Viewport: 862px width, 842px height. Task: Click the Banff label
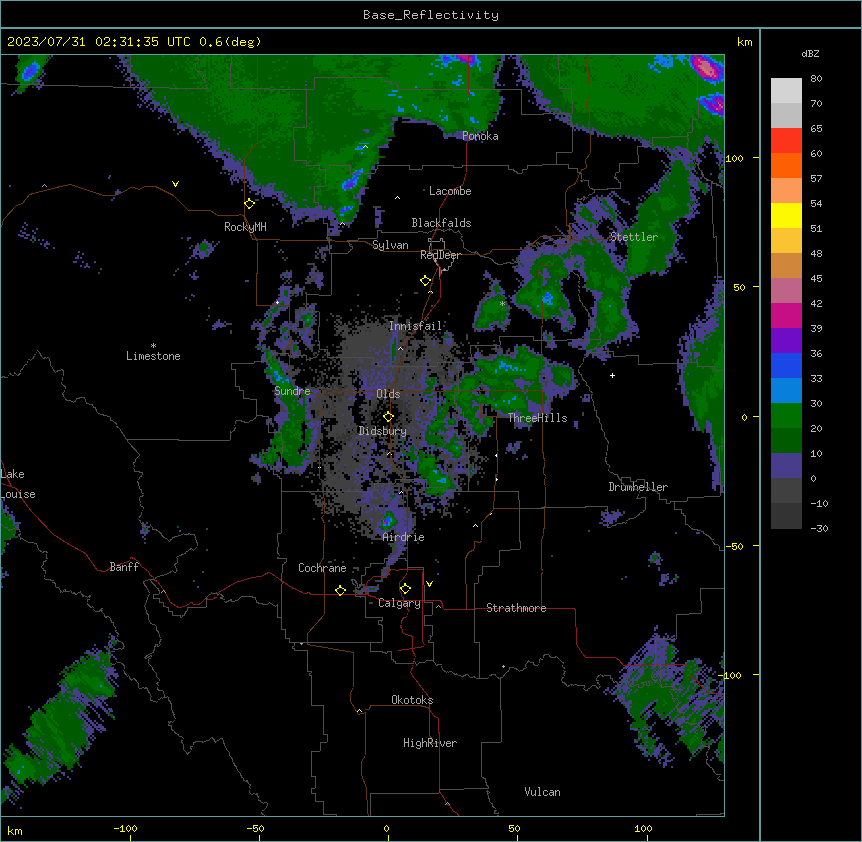tap(124, 567)
